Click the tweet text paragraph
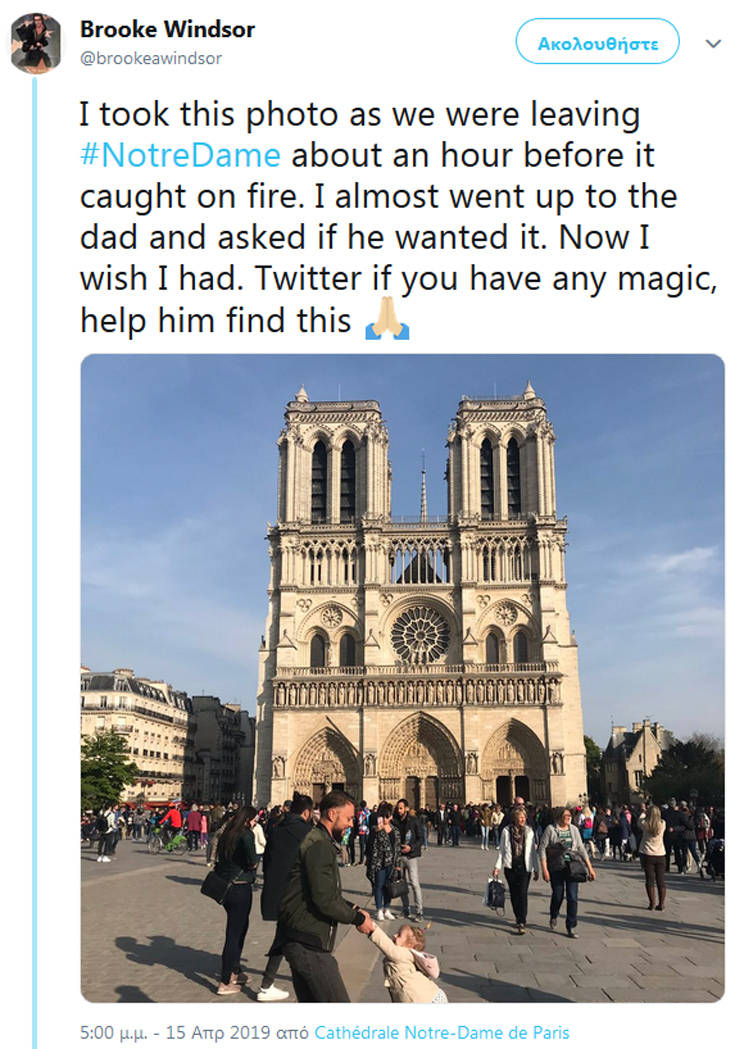Screen dimensions: 735x1049 coord(400,217)
